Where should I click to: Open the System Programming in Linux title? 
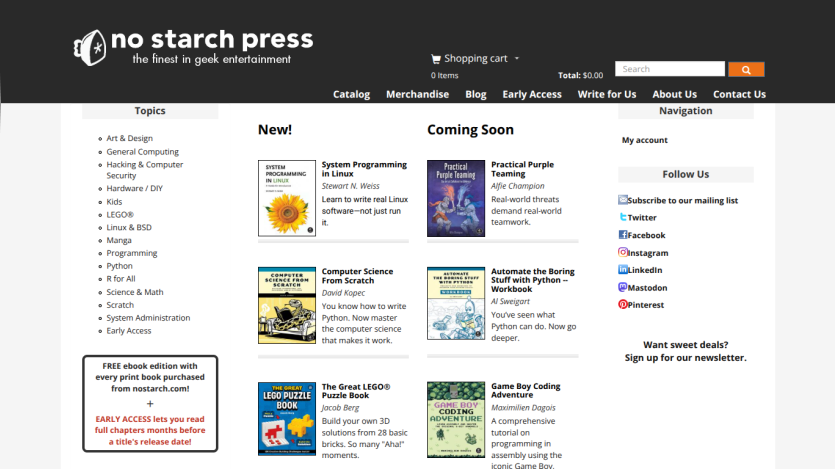tap(364, 169)
